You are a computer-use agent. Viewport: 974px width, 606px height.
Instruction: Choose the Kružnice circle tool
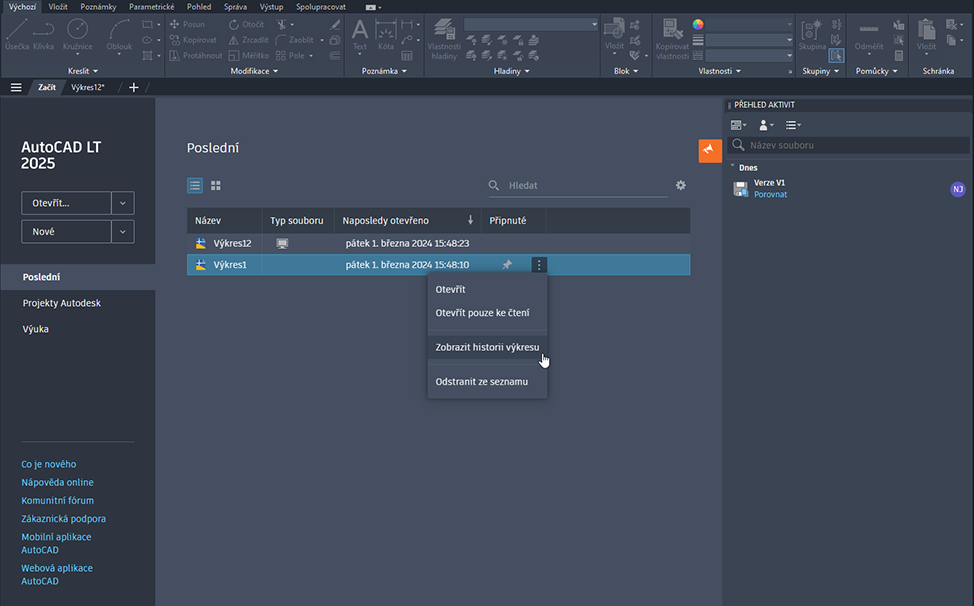[78, 34]
